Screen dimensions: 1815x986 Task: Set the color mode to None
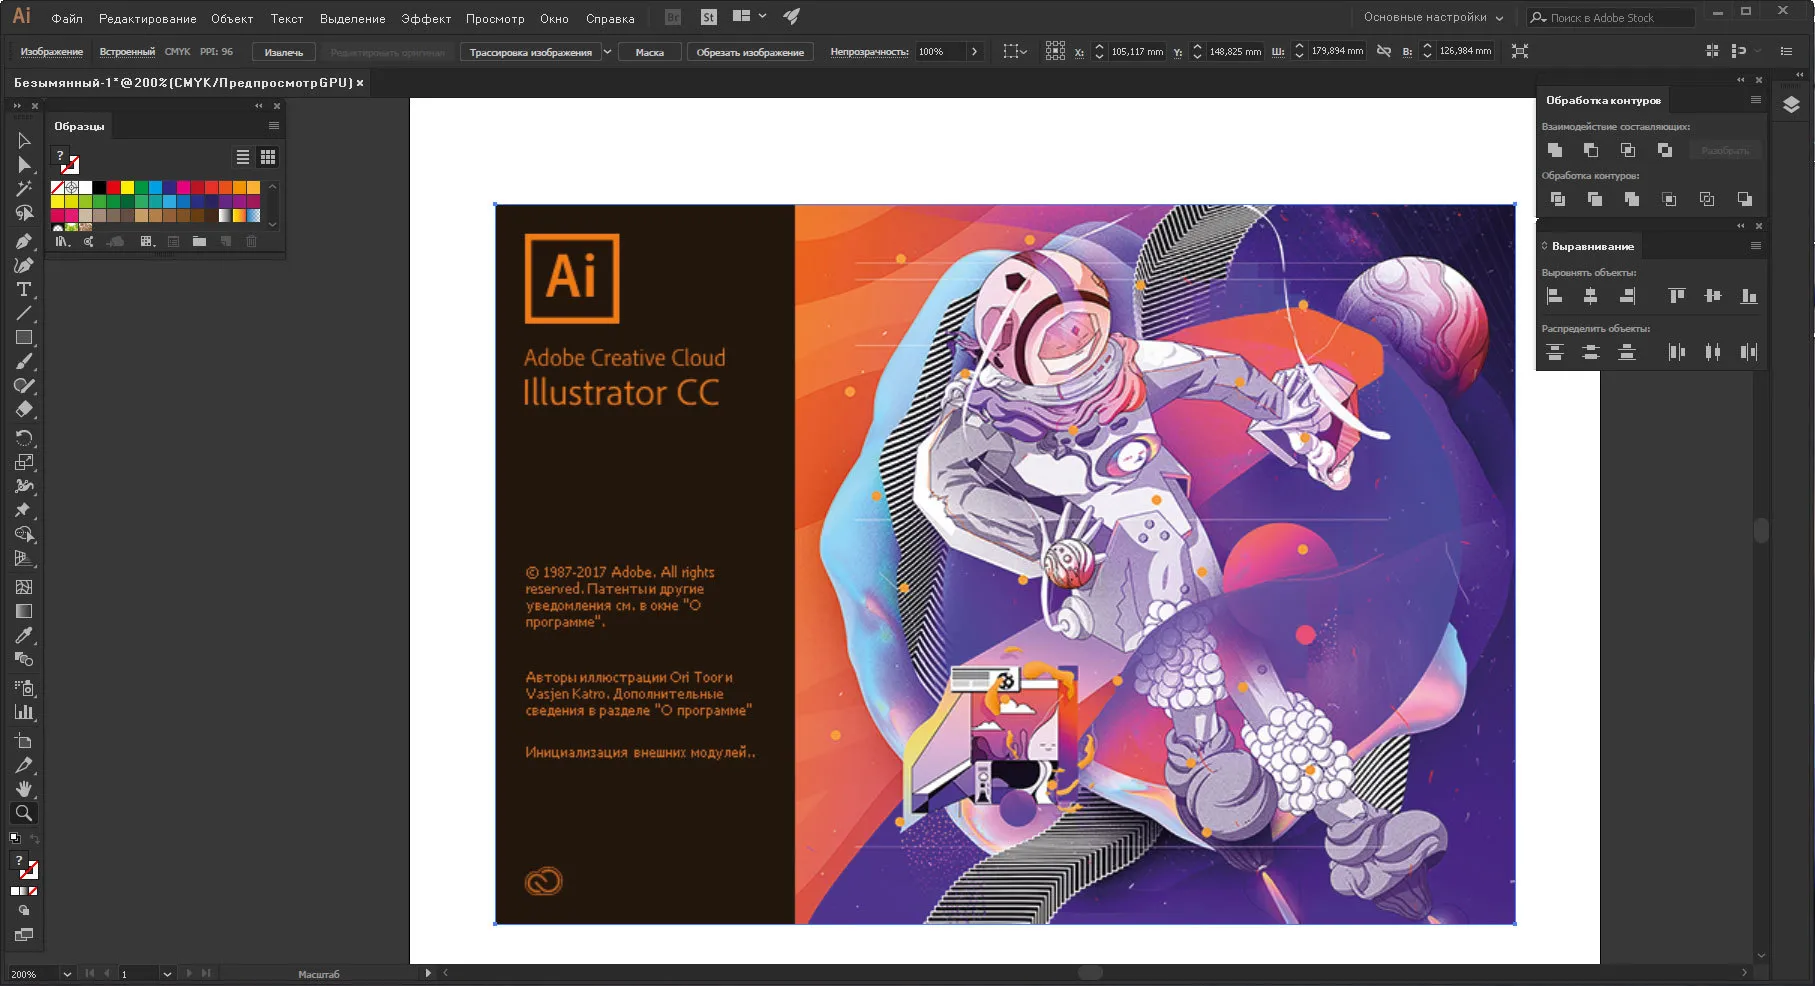click(x=33, y=891)
